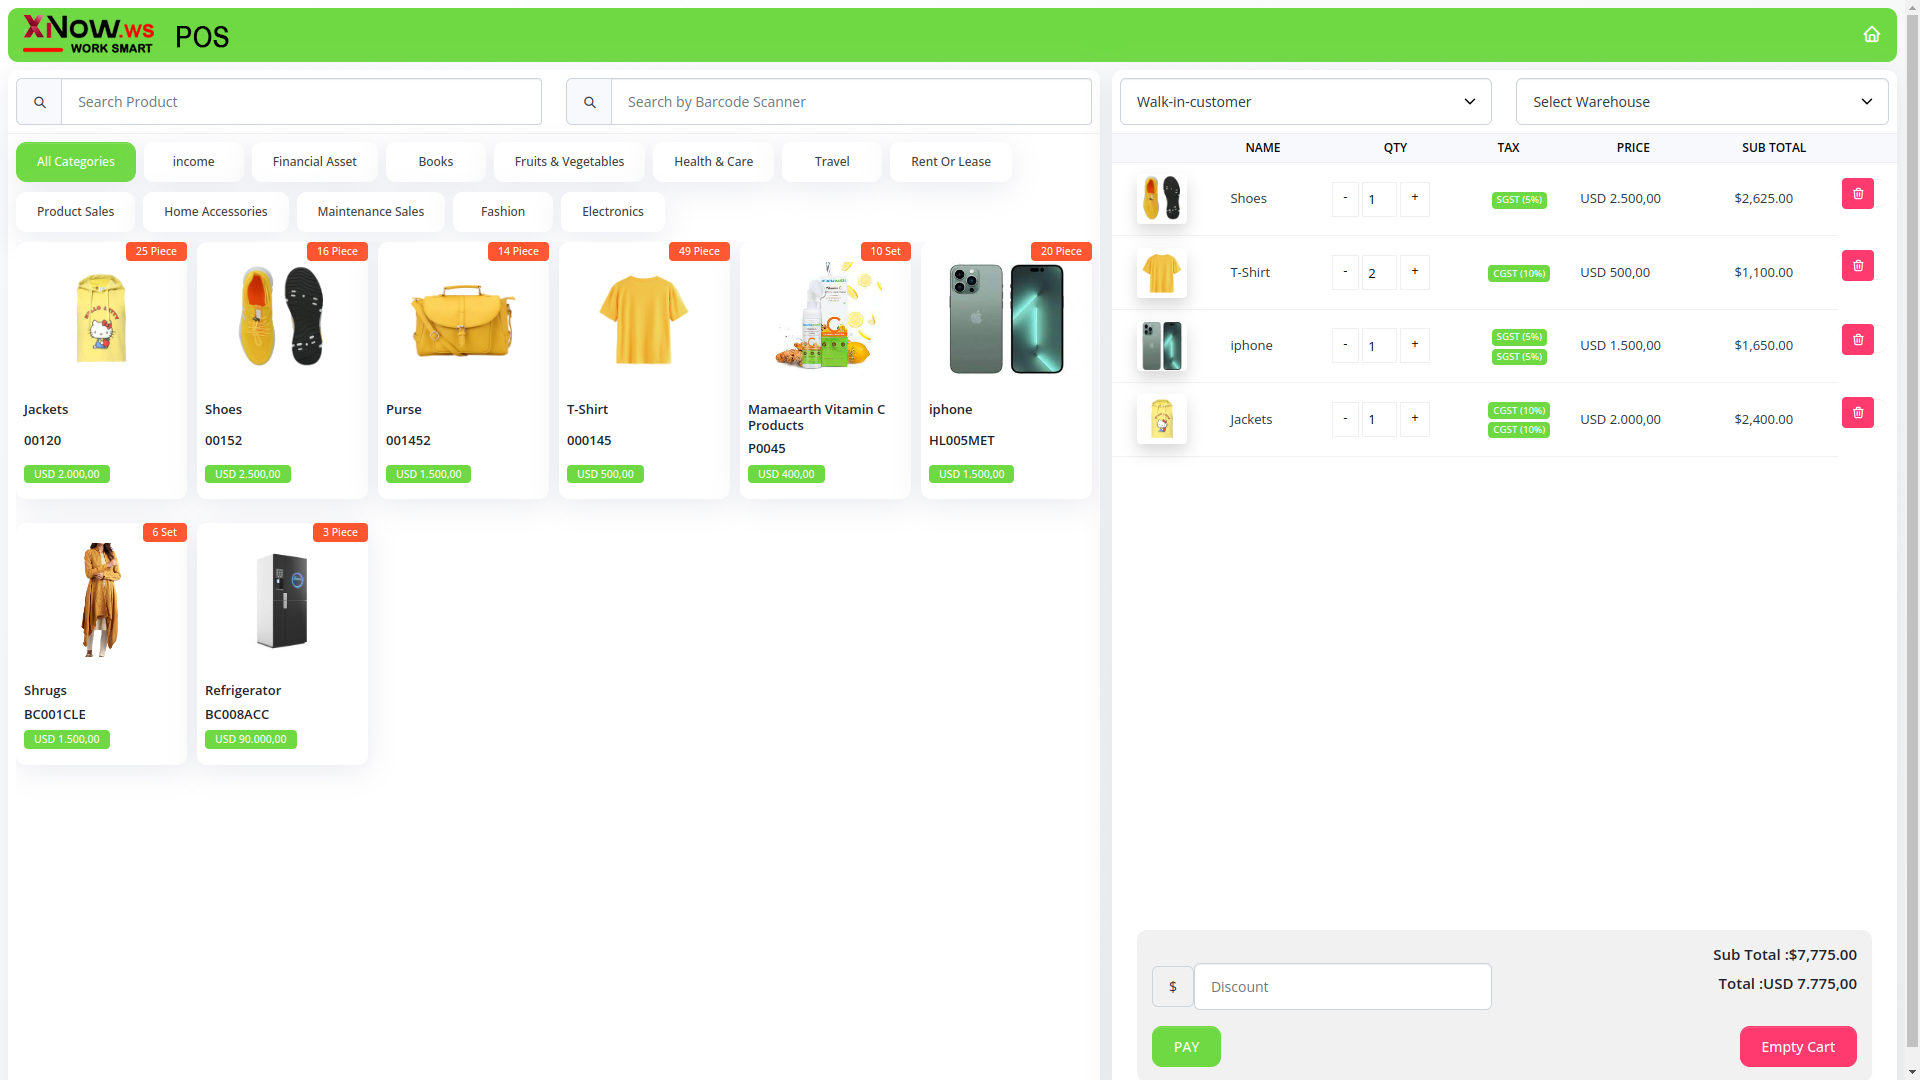Decrease T-Shirt quantity with minus button
The height and width of the screenshot is (1080, 1920).
[1345, 272]
